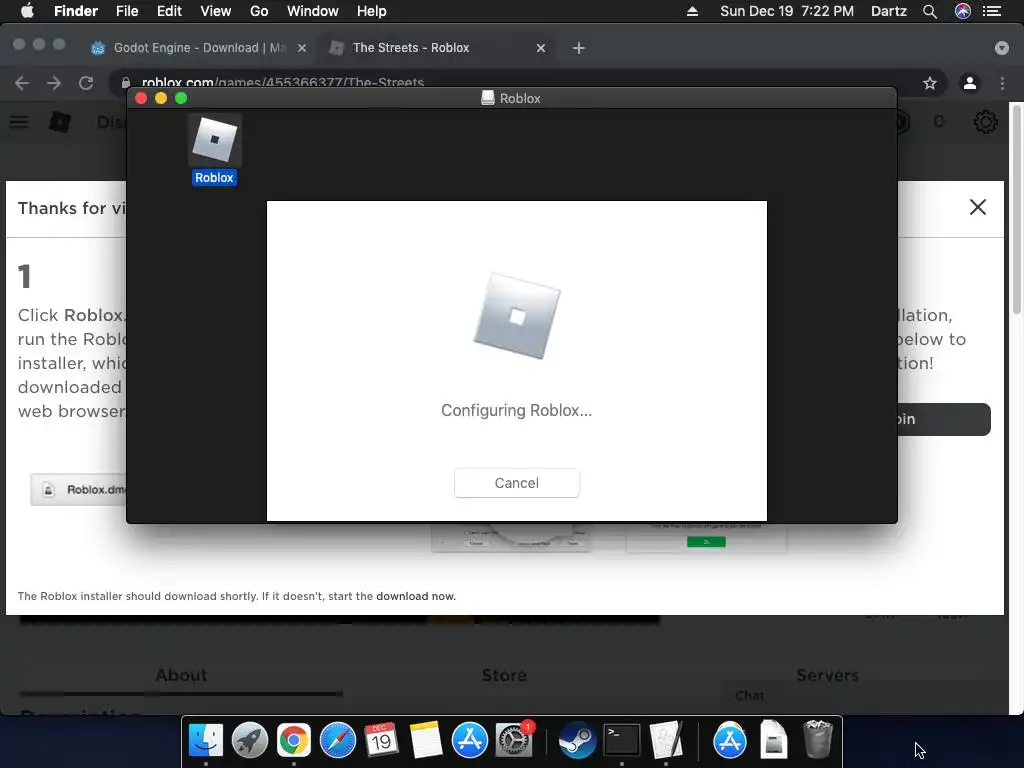
Task: Open the Dartz user menu
Action: pos(889,11)
